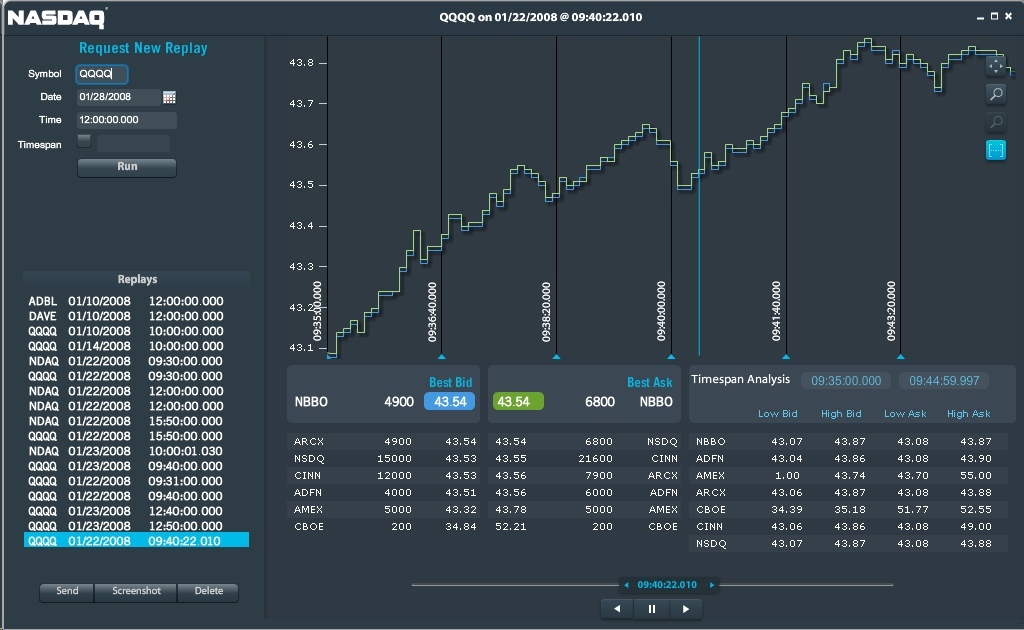Nudge time back with small left arrow
The width and height of the screenshot is (1024, 630).
coord(626,585)
